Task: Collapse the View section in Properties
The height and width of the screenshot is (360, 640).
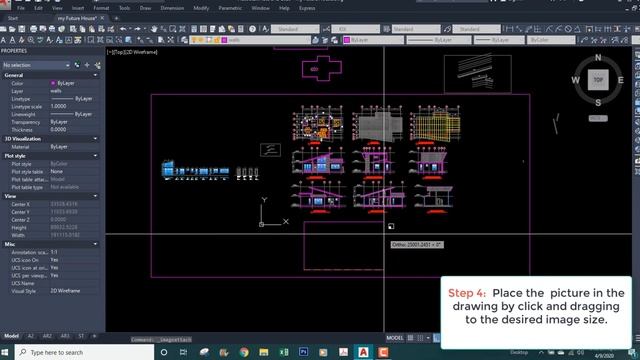Action: [96, 196]
